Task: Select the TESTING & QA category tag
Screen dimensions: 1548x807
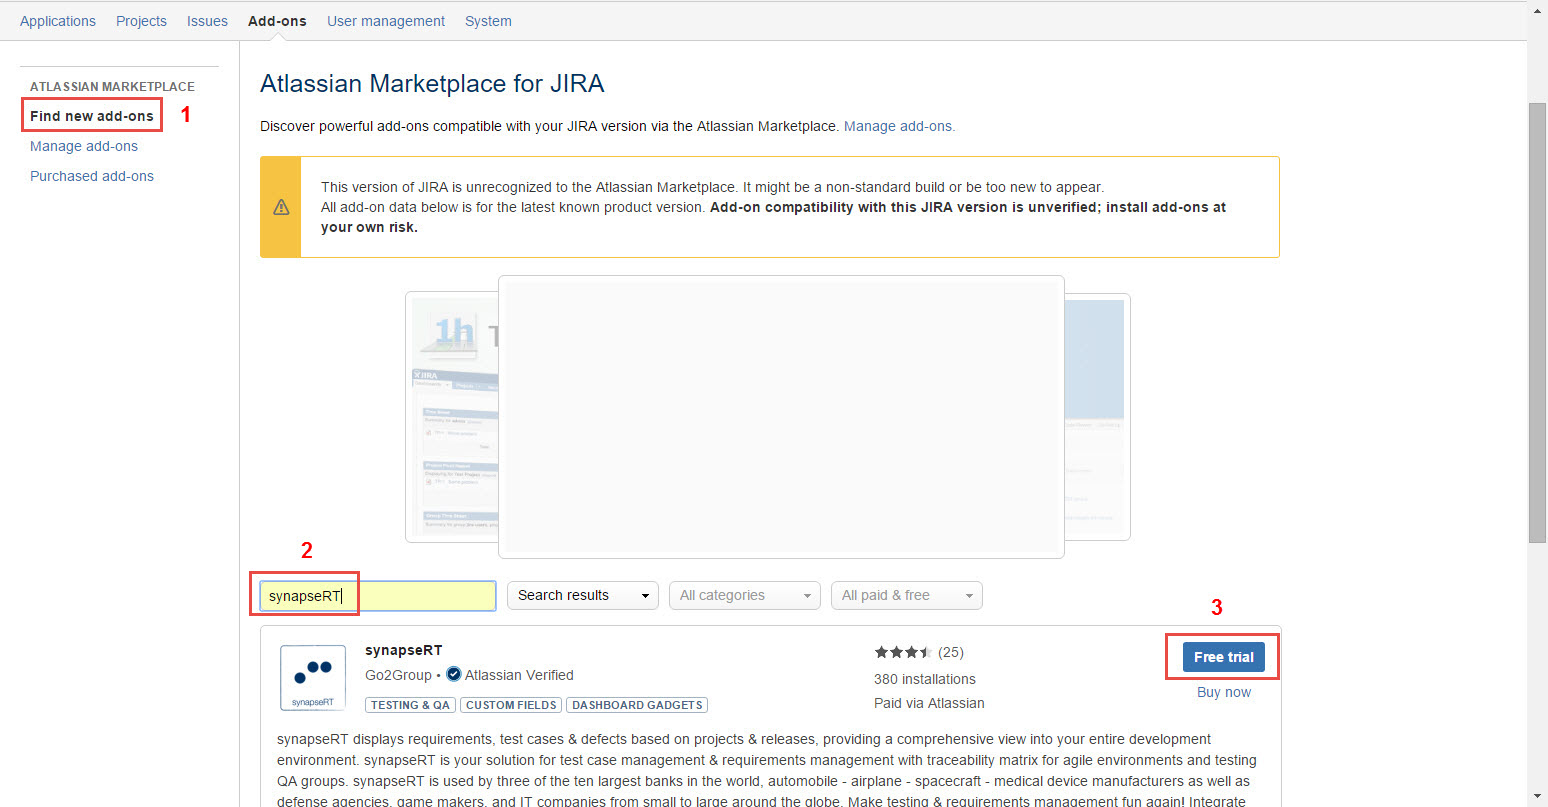Action: point(410,705)
